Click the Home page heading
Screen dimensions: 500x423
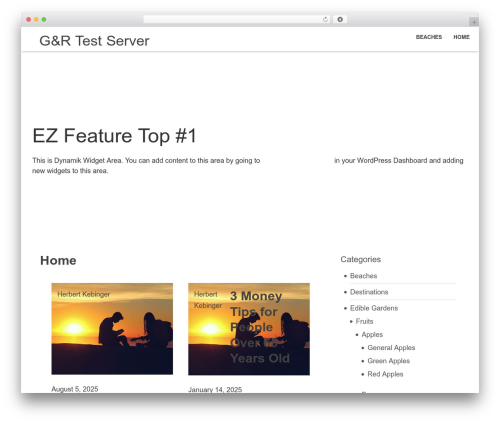click(x=58, y=260)
